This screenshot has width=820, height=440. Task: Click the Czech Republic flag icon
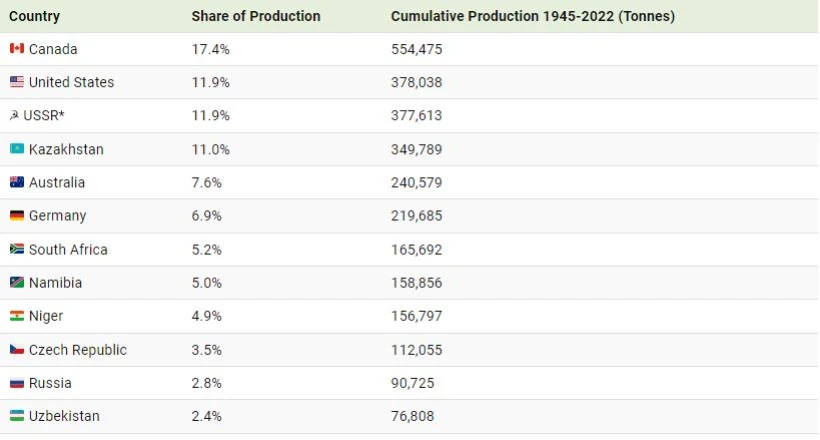[x=17, y=350]
